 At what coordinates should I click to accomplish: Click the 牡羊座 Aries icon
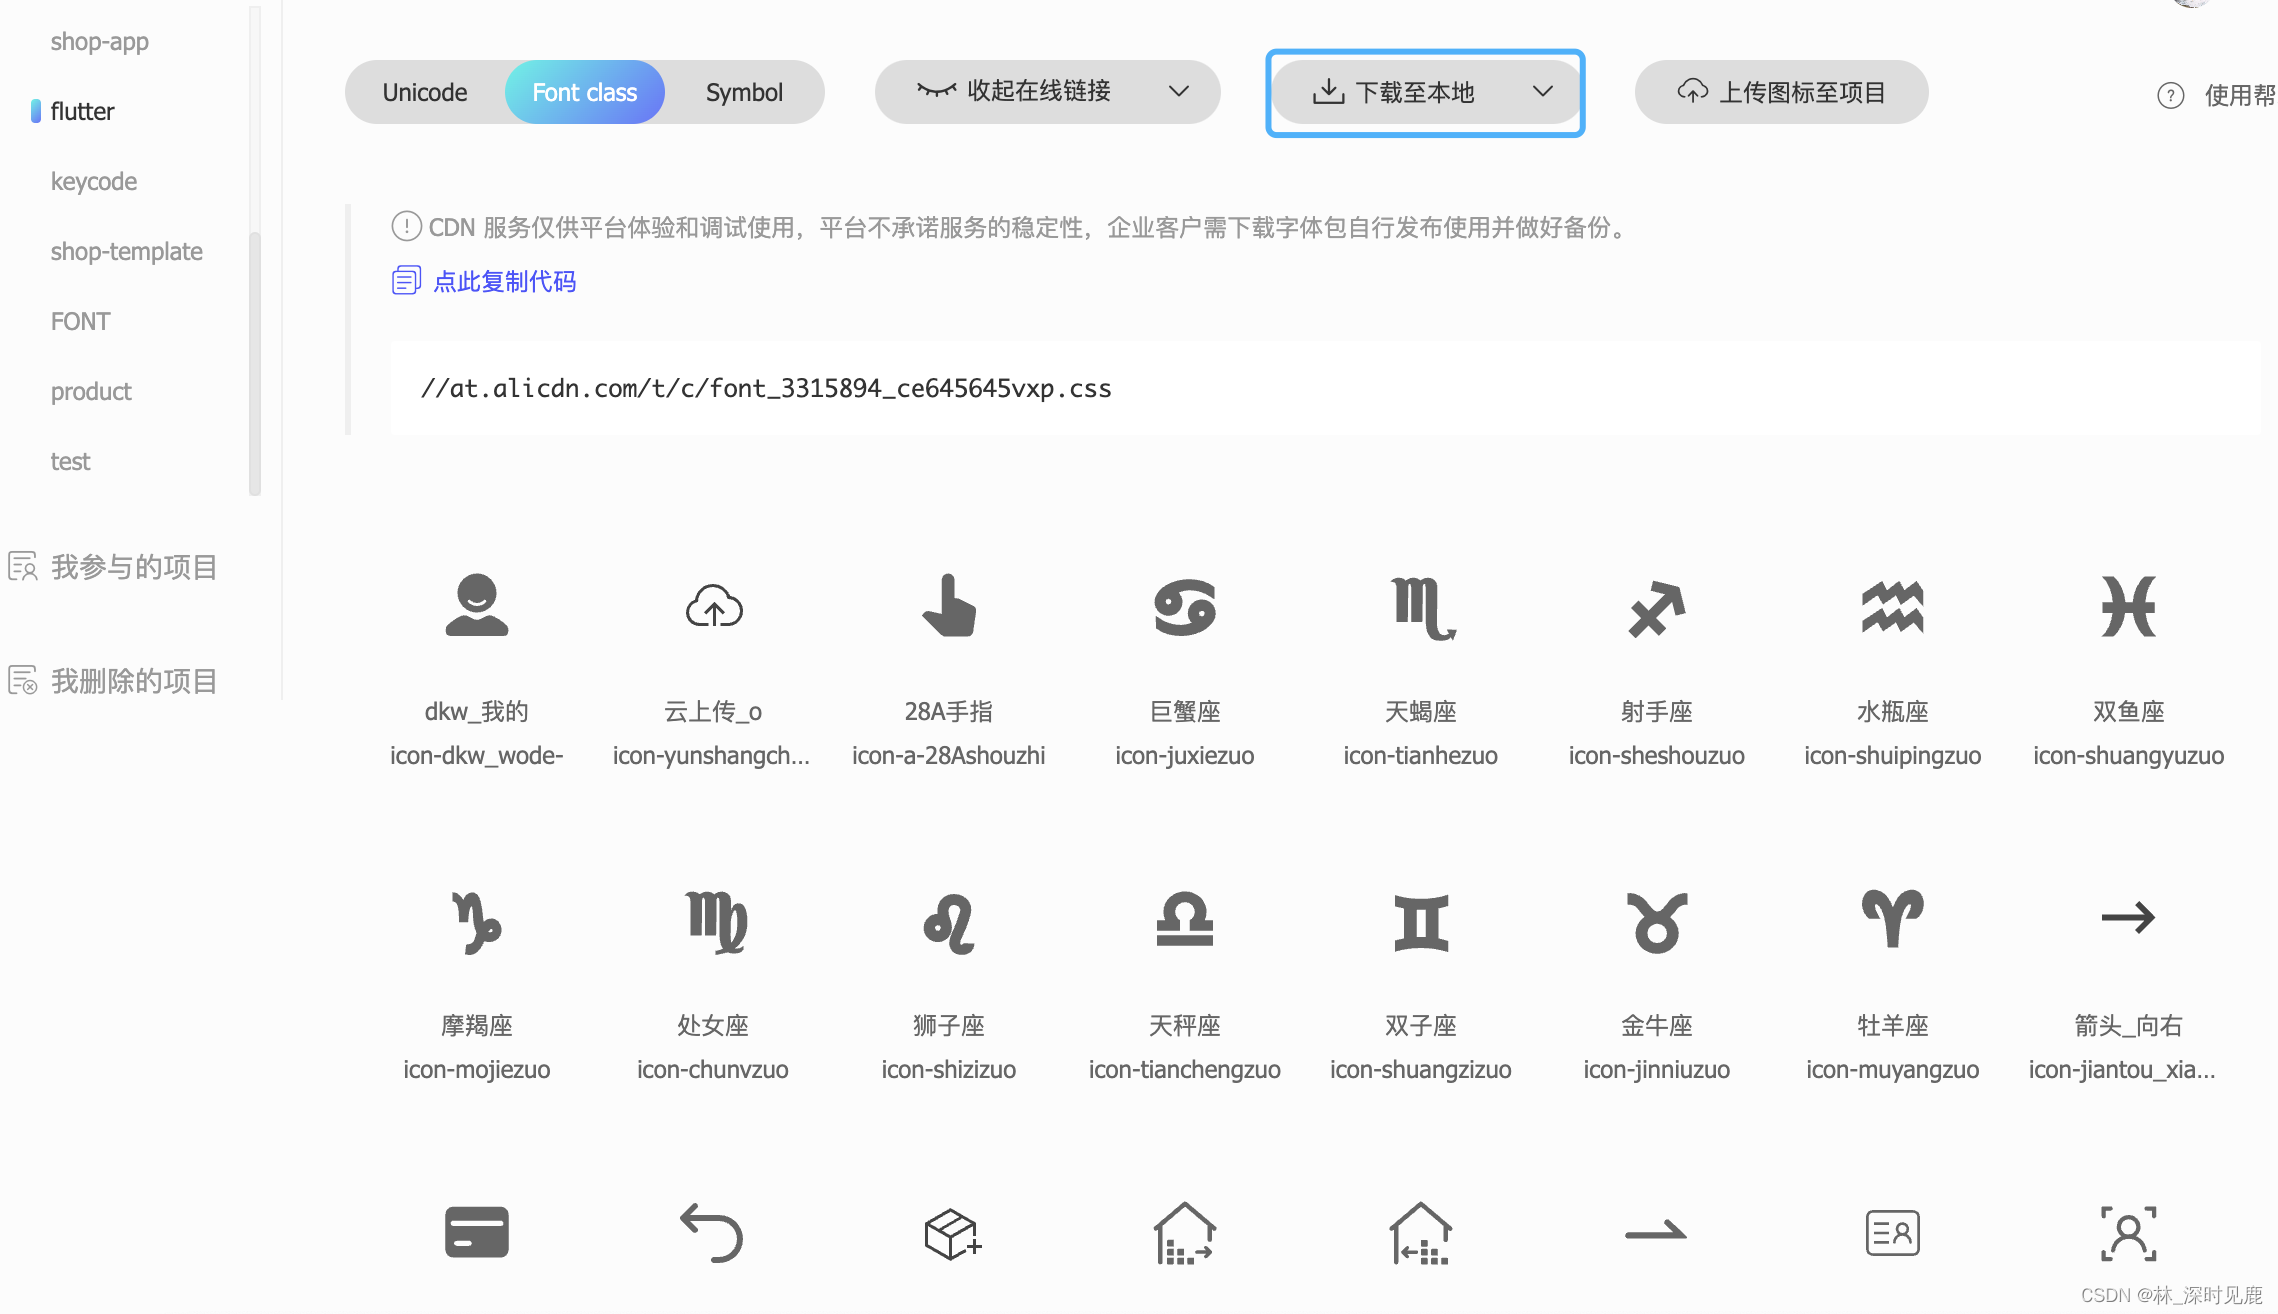(x=1893, y=918)
